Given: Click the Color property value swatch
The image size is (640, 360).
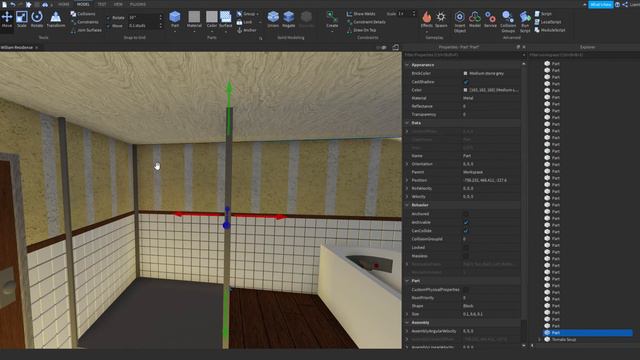Looking at the screenshot, I should (465, 90).
